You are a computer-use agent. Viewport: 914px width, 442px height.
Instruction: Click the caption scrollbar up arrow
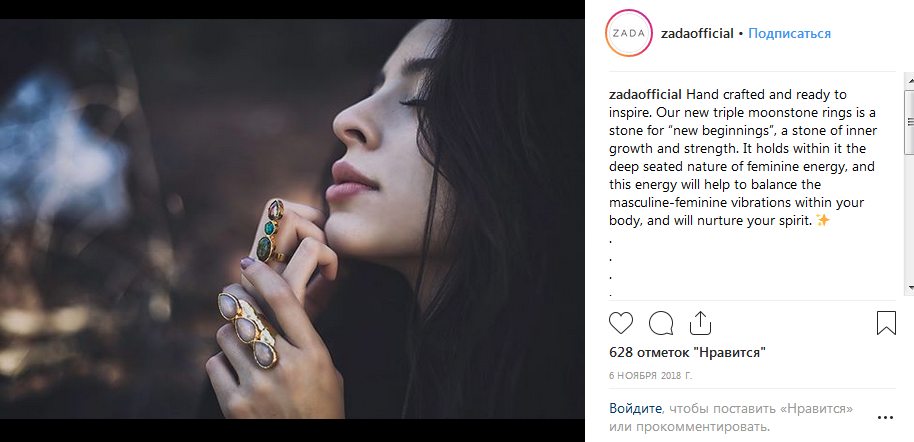pos(908,79)
